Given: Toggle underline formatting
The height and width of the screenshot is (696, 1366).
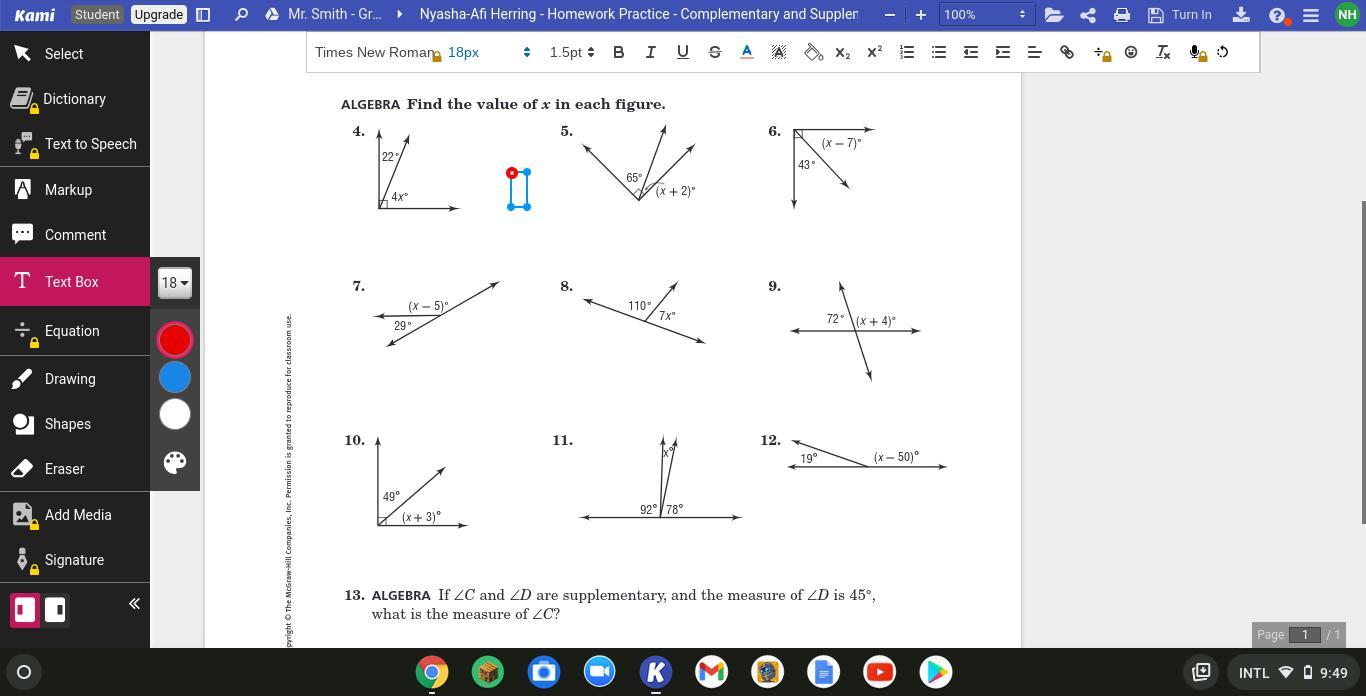Looking at the screenshot, I should click(683, 52).
